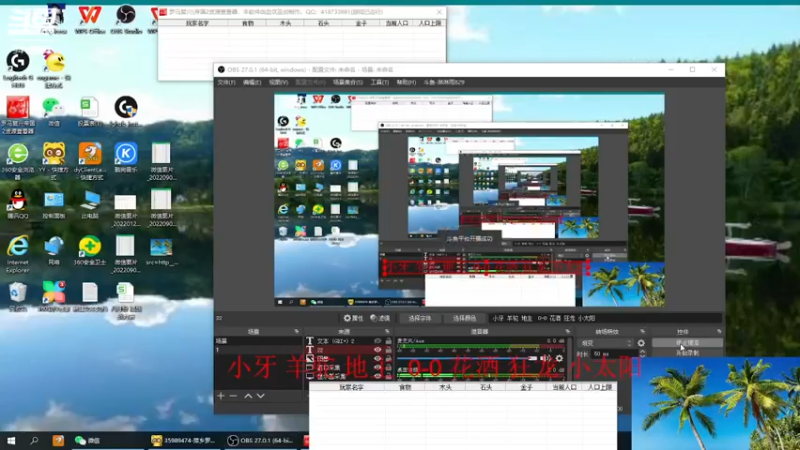
Task: Select the text source named 22
Action: pyautogui.click(x=348, y=350)
